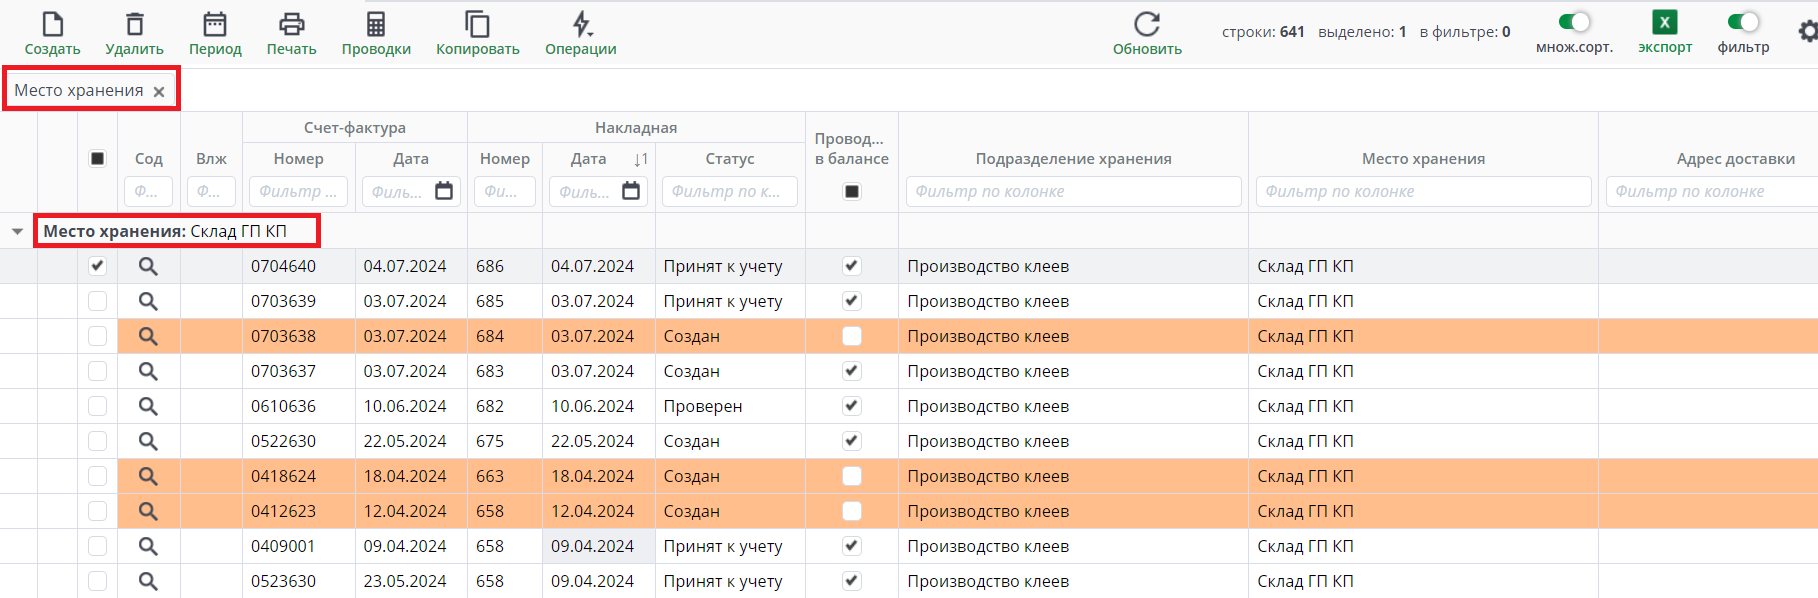Open calendar in Накладная Дата filter
This screenshot has height=598, width=1818.
(x=631, y=191)
